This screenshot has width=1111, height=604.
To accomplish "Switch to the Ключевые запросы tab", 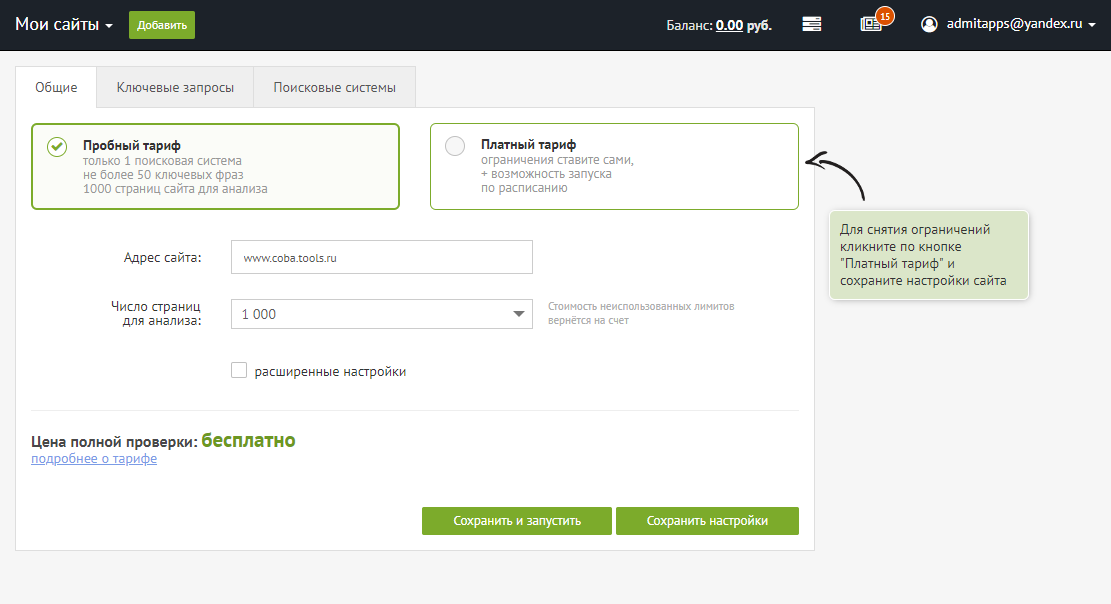I will tap(175, 87).
